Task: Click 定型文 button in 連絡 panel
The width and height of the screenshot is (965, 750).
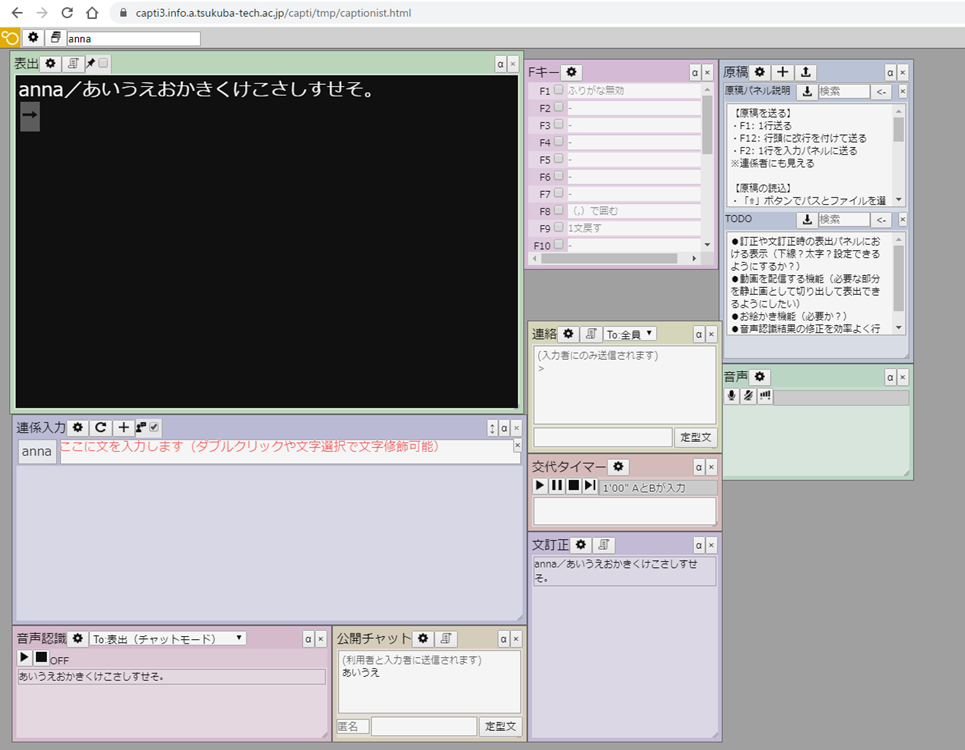Action: [695, 437]
